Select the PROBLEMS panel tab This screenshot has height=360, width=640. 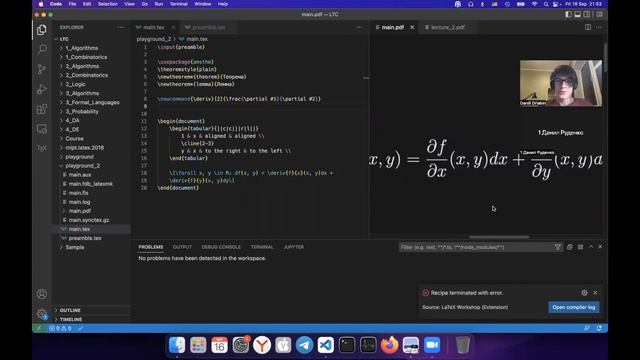(x=151, y=247)
